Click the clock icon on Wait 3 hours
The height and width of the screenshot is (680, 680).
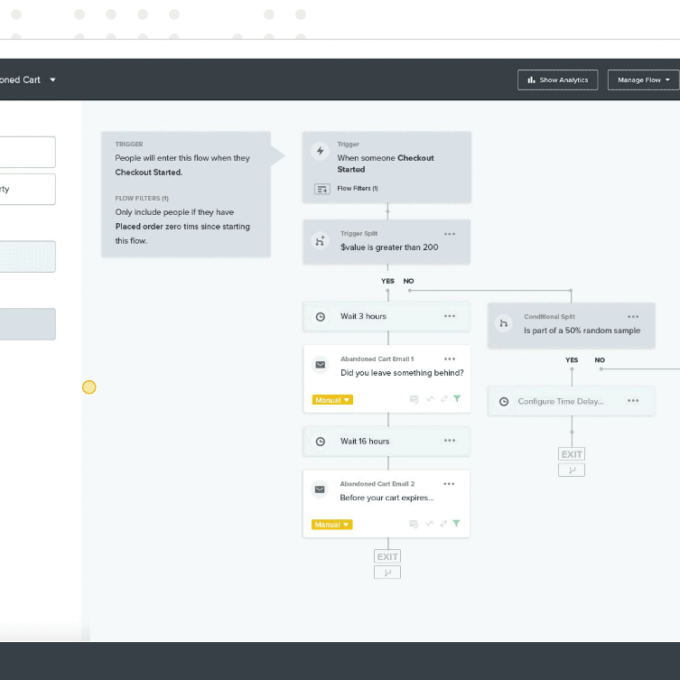point(320,317)
